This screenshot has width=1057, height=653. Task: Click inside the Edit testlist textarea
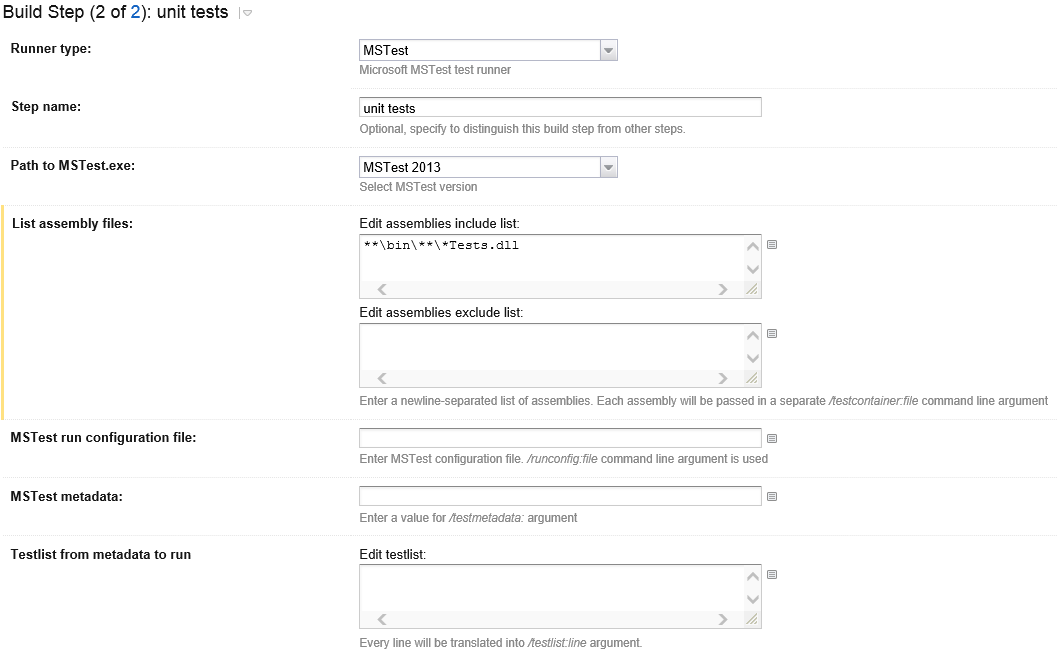pos(551,588)
